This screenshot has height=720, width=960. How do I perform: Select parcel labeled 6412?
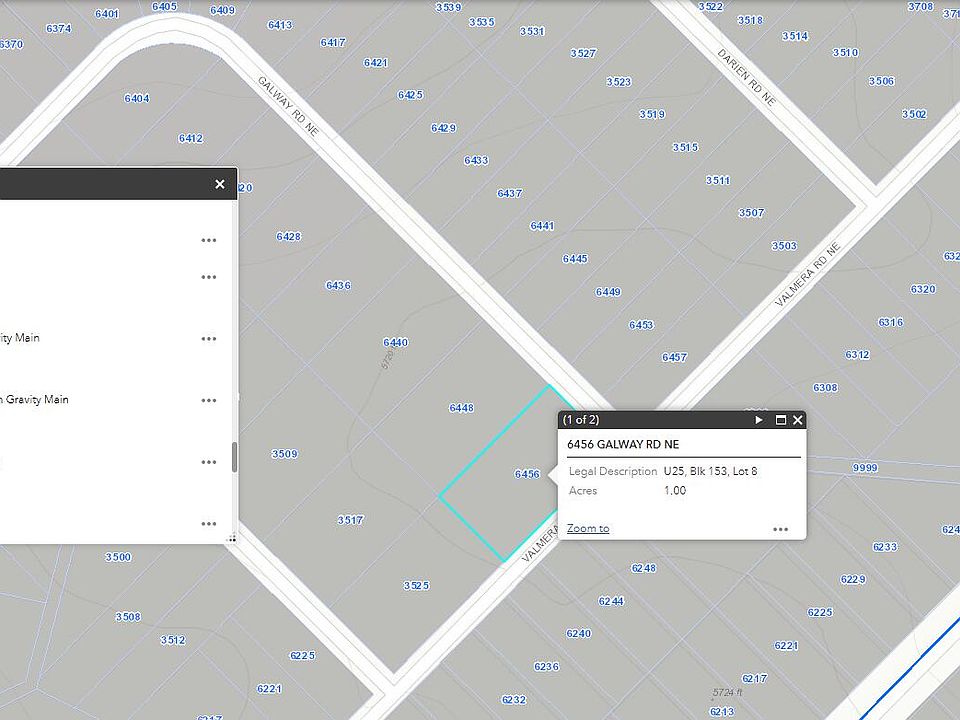(x=190, y=138)
